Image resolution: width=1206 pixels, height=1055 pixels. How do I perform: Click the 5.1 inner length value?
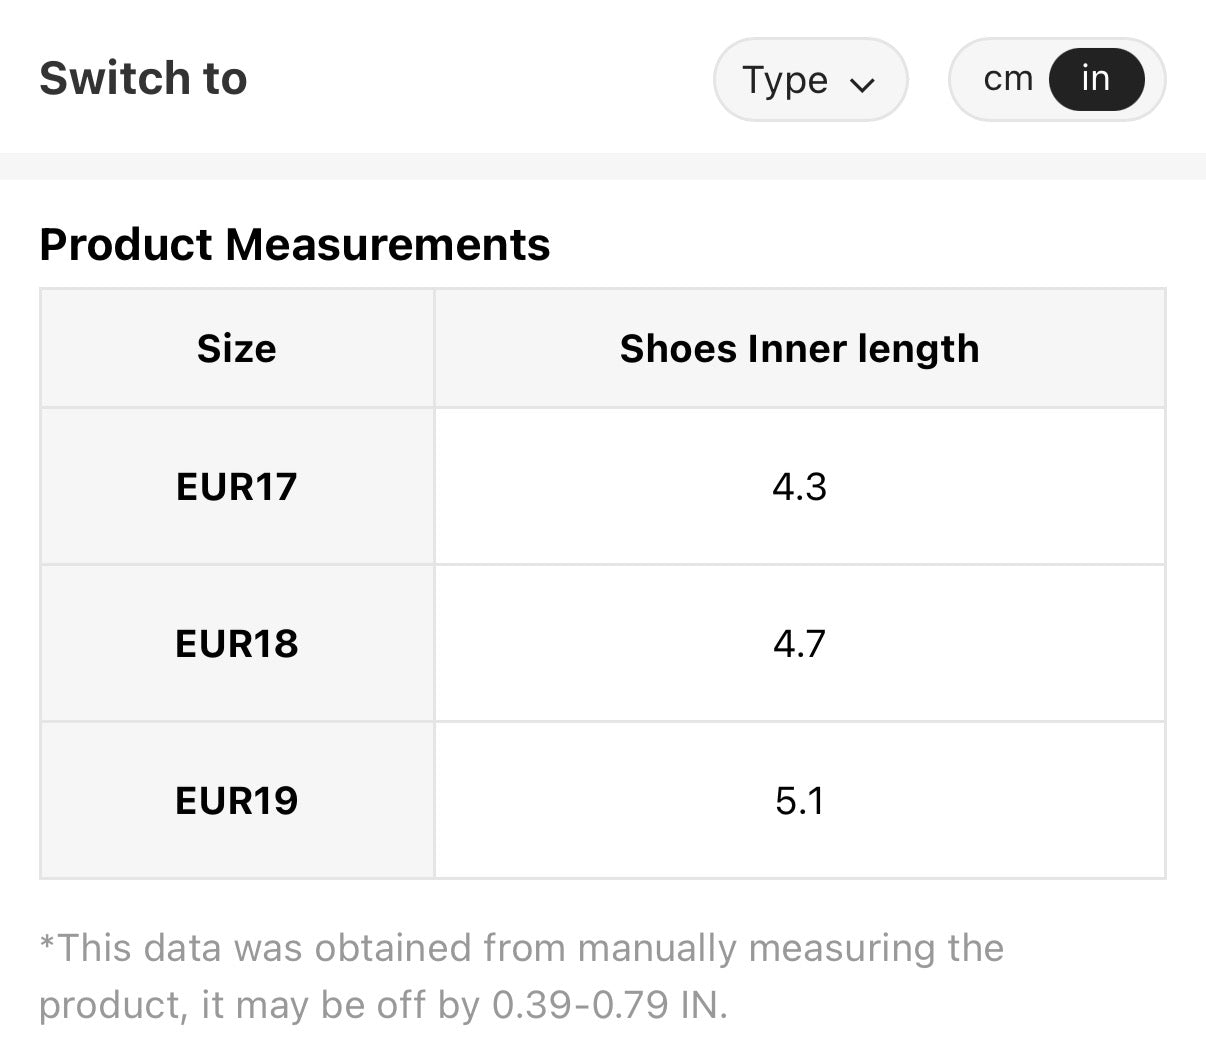coord(799,800)
